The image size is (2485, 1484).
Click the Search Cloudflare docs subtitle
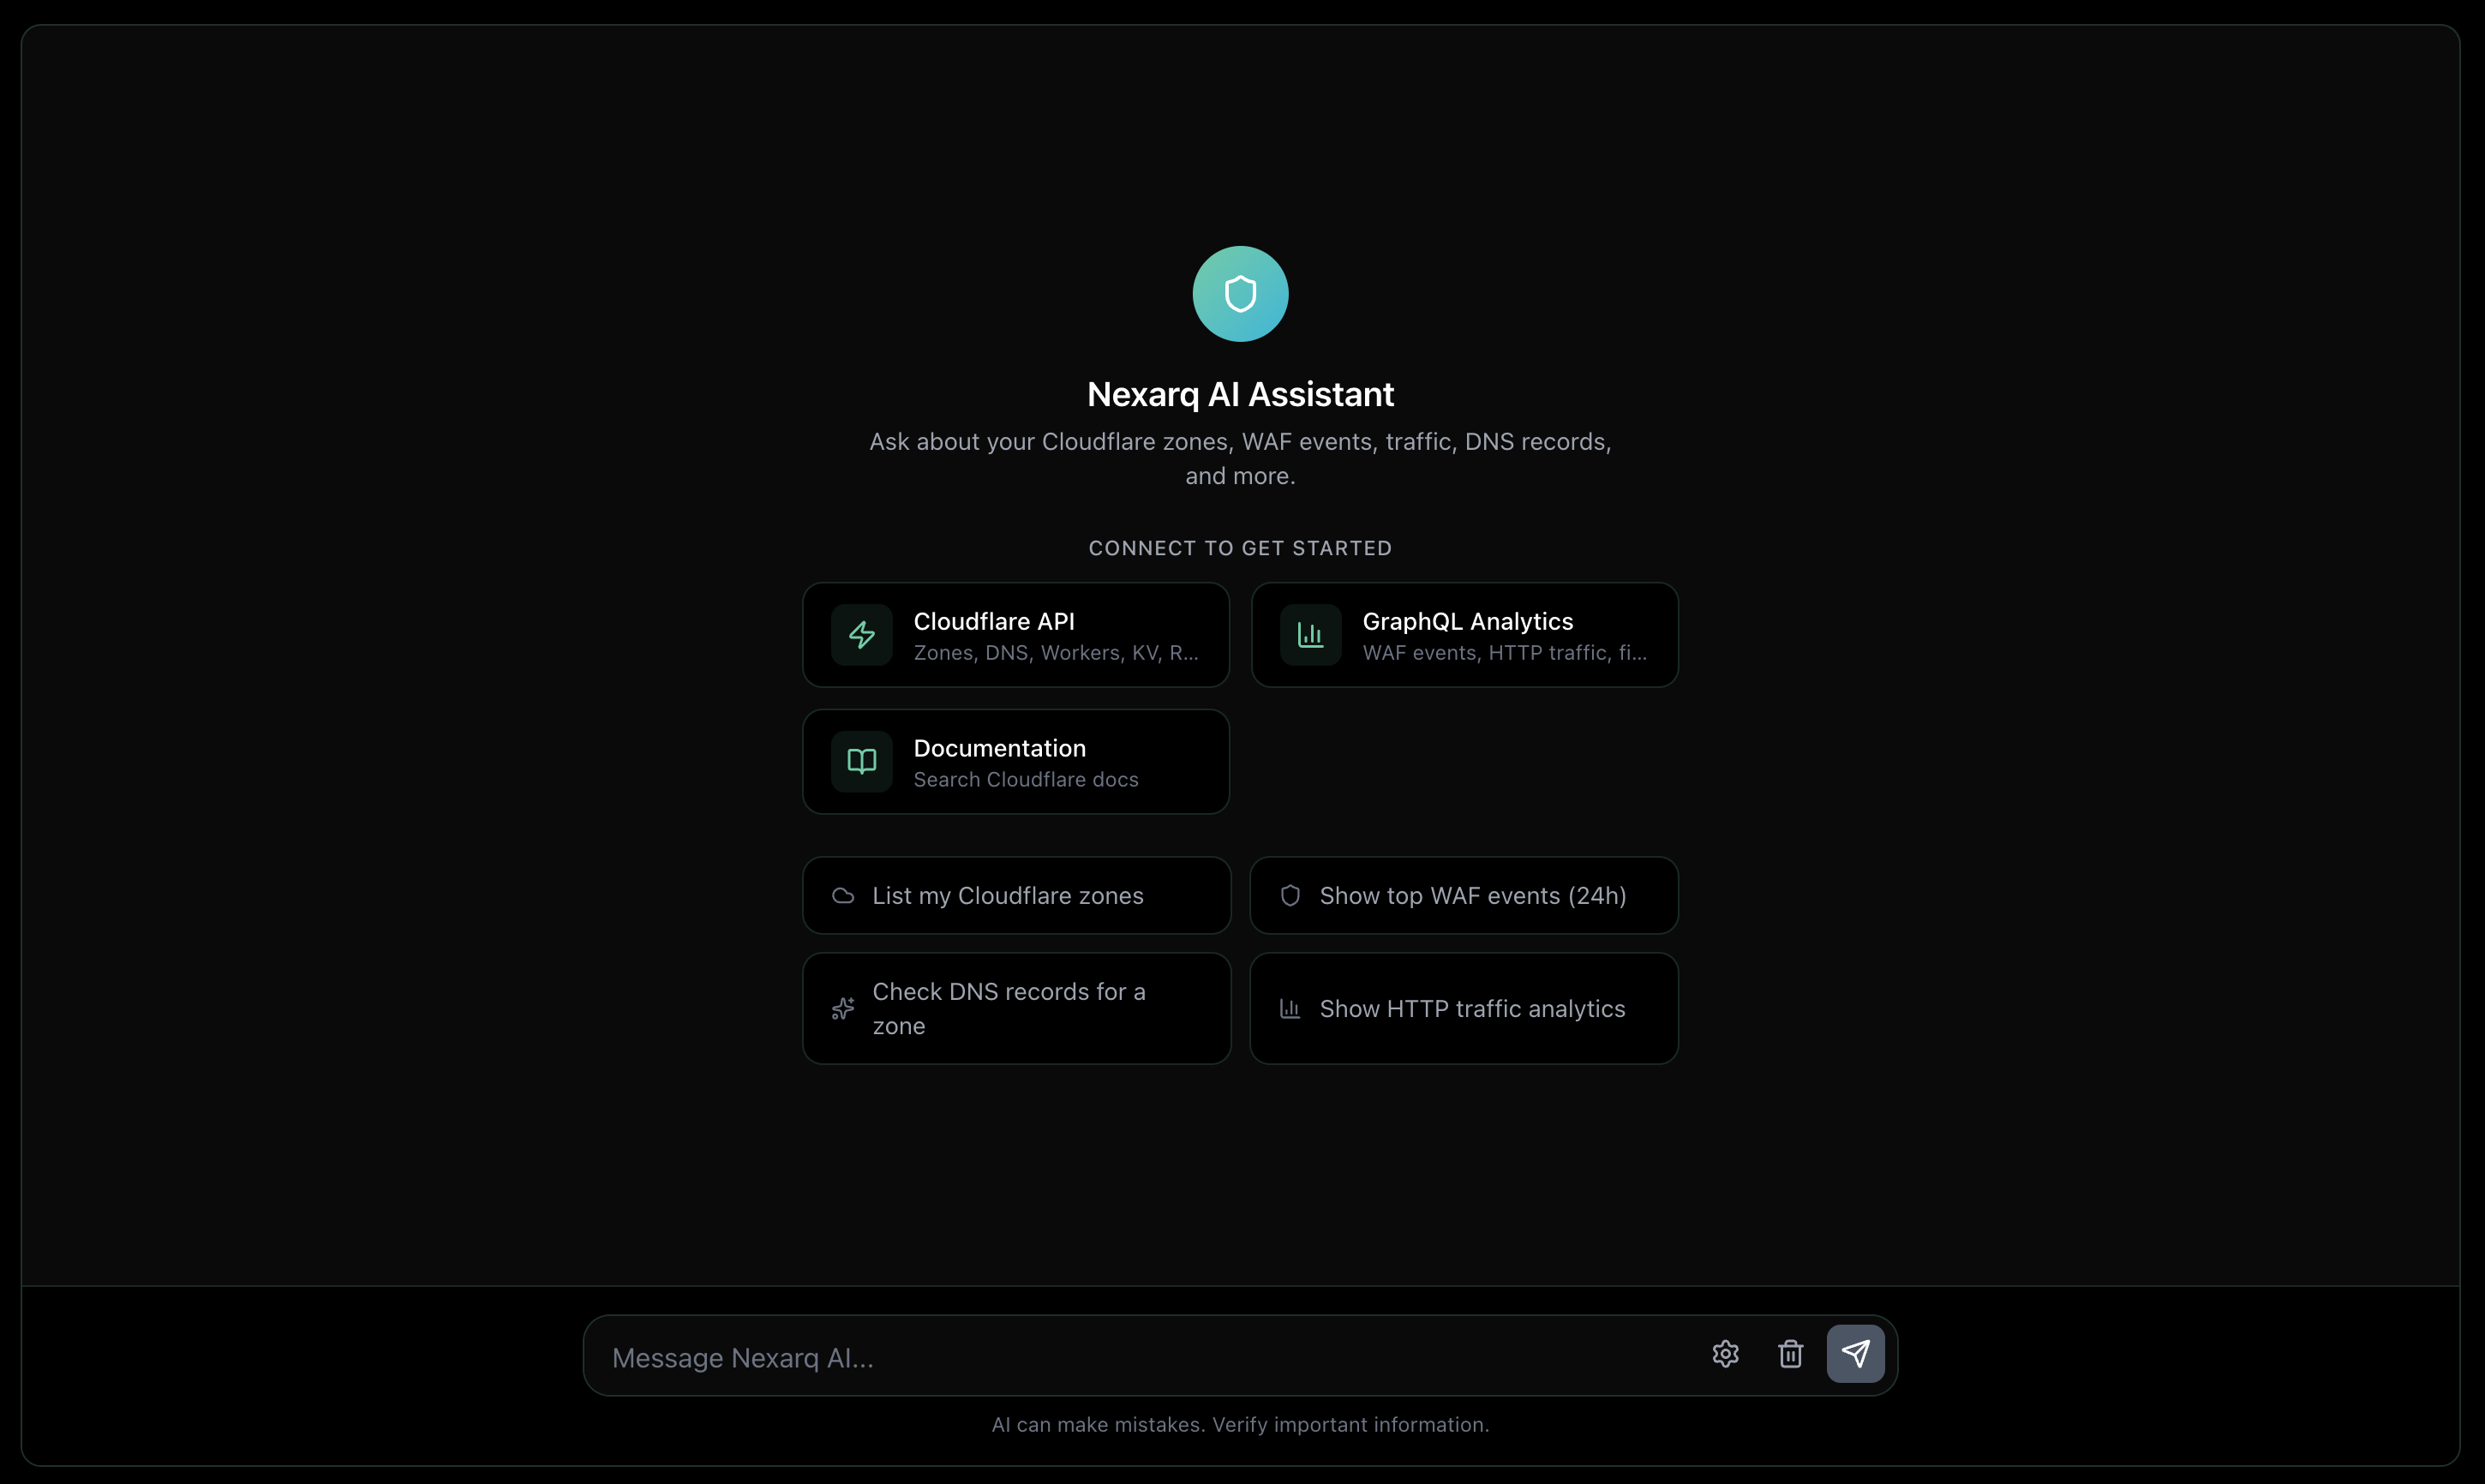pyautogui.click(x=1026, y=779)
